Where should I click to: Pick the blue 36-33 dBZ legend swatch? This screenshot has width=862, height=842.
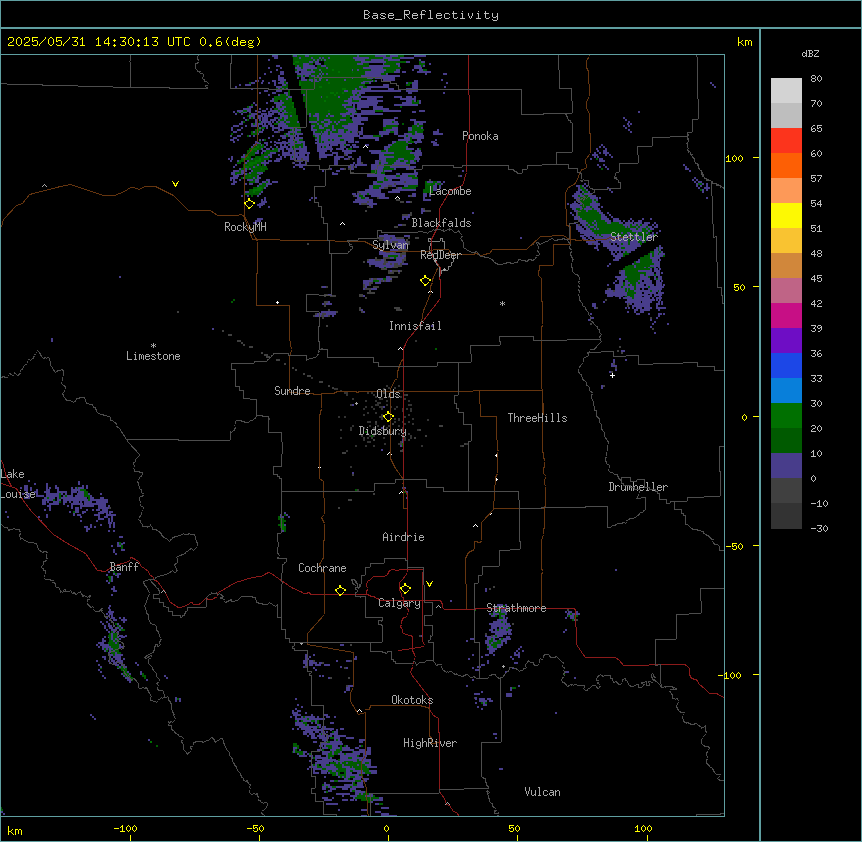coord(786,365)
